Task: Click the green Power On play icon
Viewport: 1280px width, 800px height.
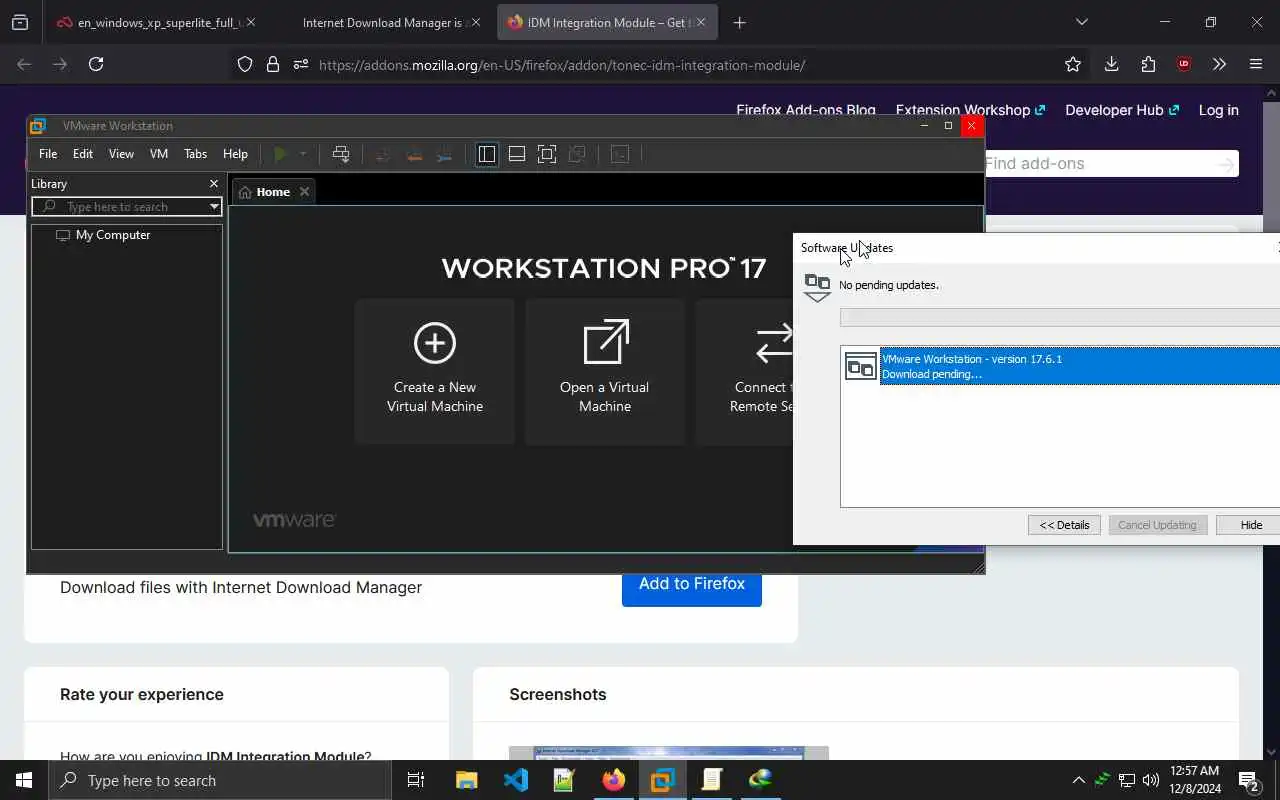Action: tap(281, 154)
